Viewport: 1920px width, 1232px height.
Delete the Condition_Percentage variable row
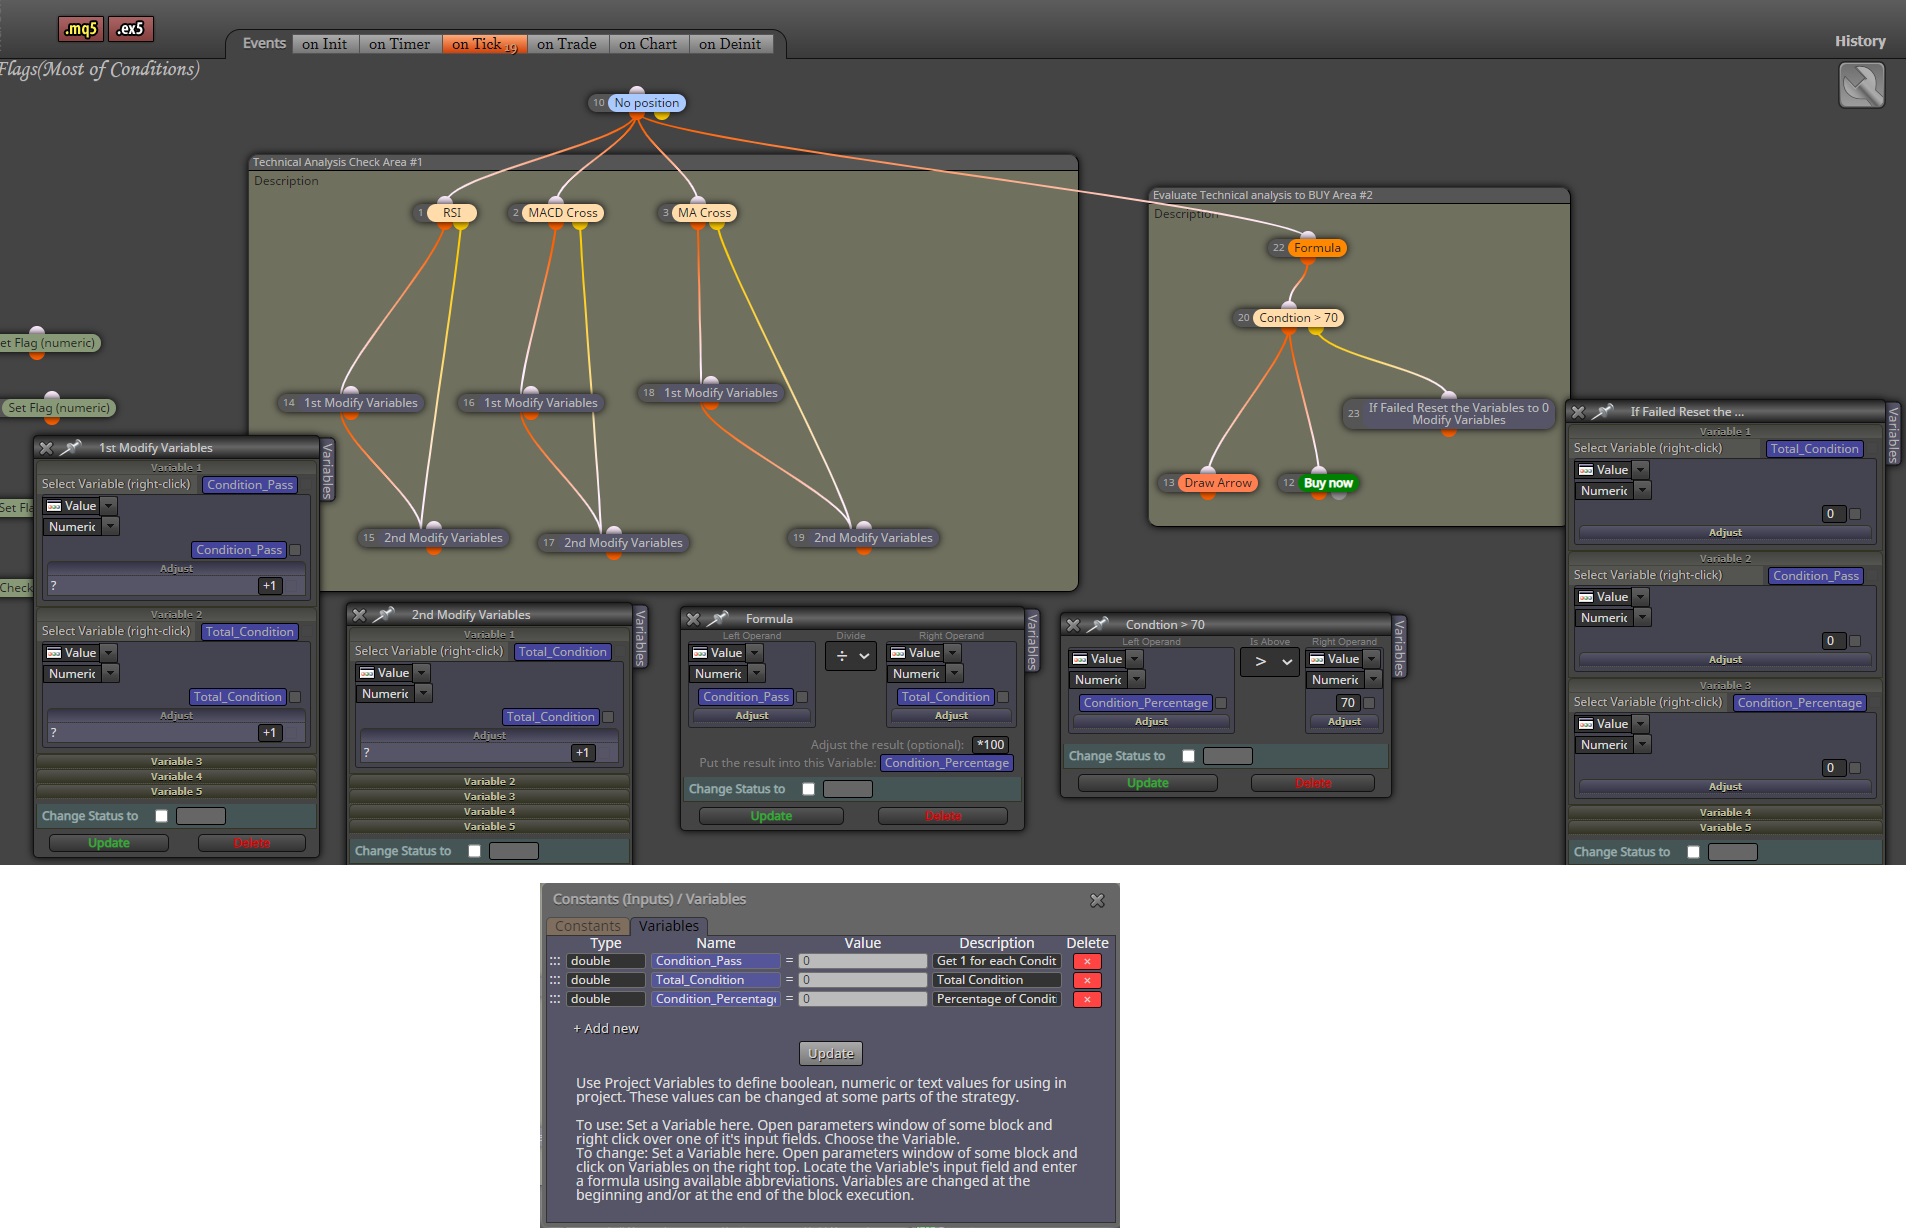click(1087, 1000)
